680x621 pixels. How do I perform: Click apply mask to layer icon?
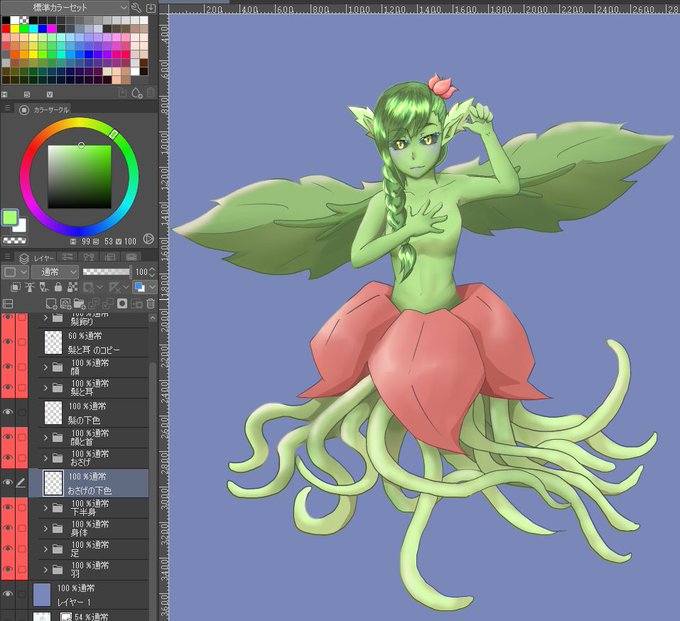pyautogui.click(x=136, y=304)
